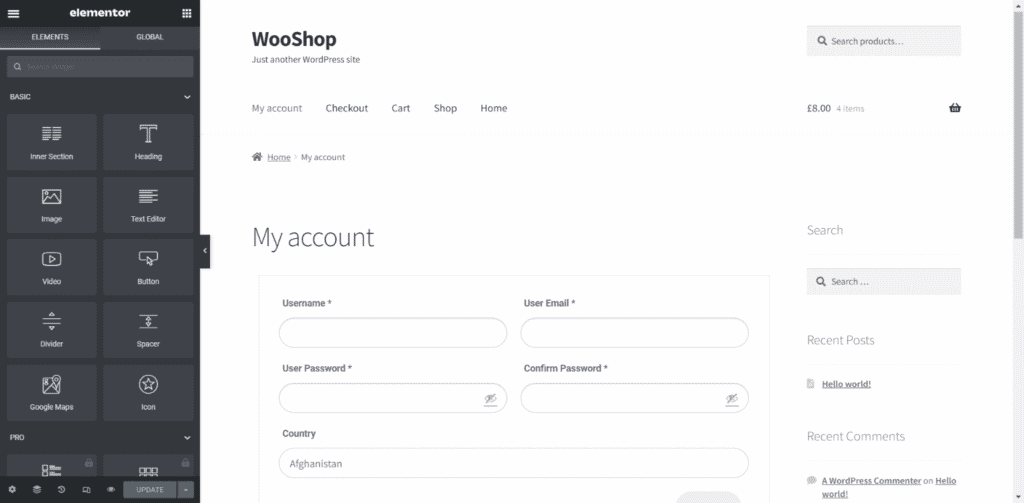This screenshot has height=503, width=1024.
Task: Open the Navigator layers icon
Action: 37,489
